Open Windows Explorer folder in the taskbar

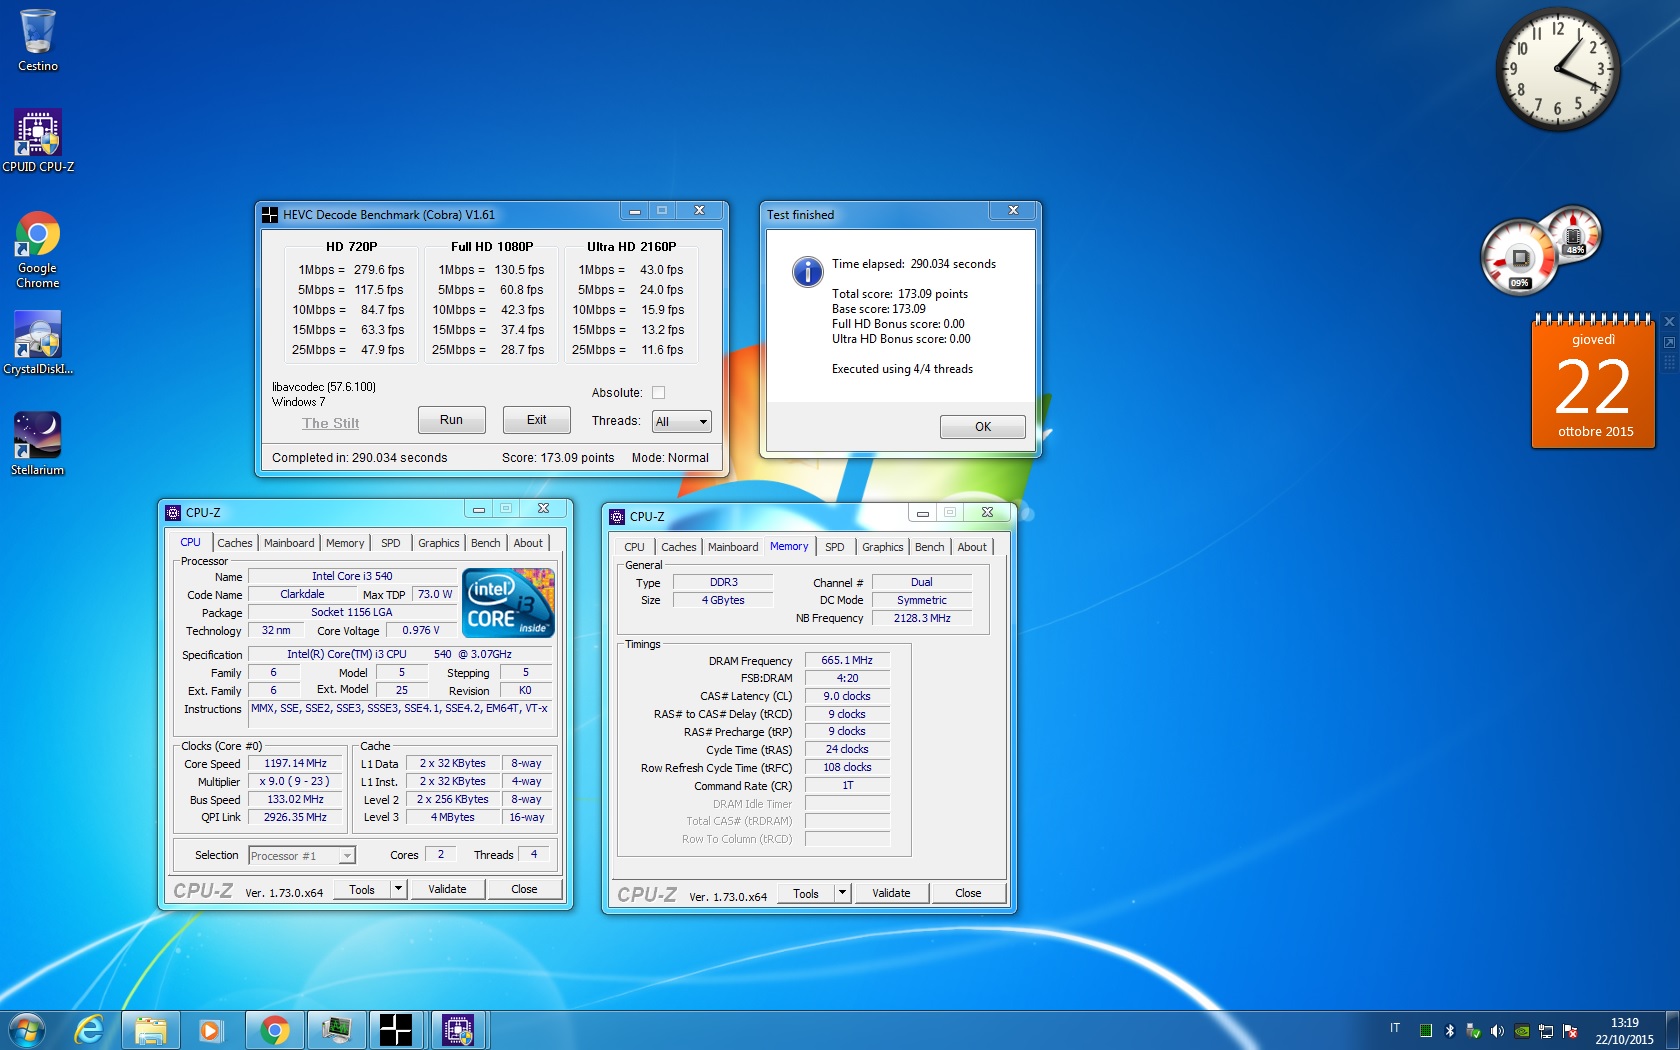pyautogui.click(x=151, y=1030)
